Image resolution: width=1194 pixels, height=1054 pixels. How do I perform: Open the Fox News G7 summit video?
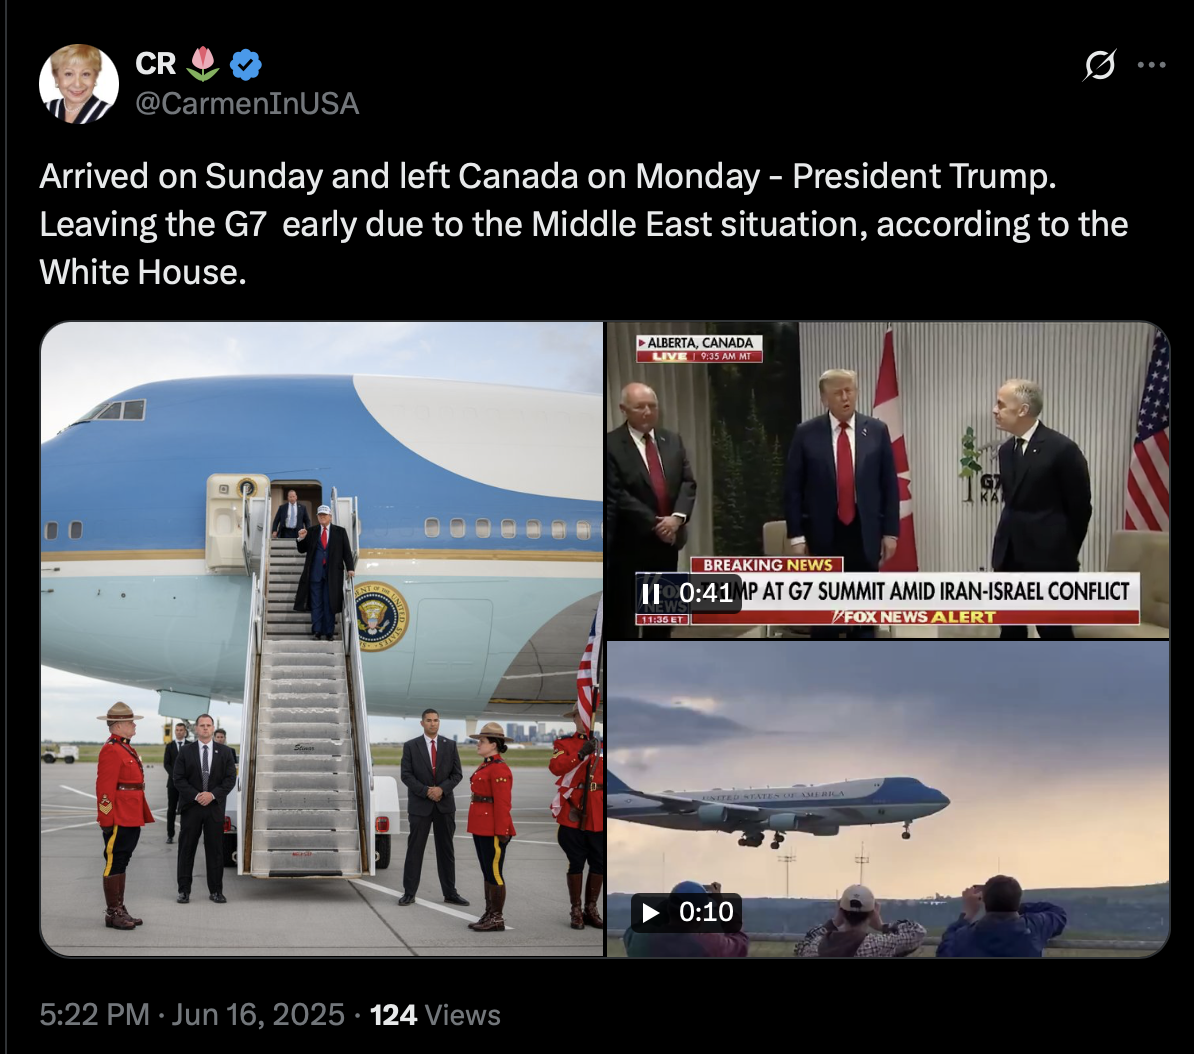[888, 480]
